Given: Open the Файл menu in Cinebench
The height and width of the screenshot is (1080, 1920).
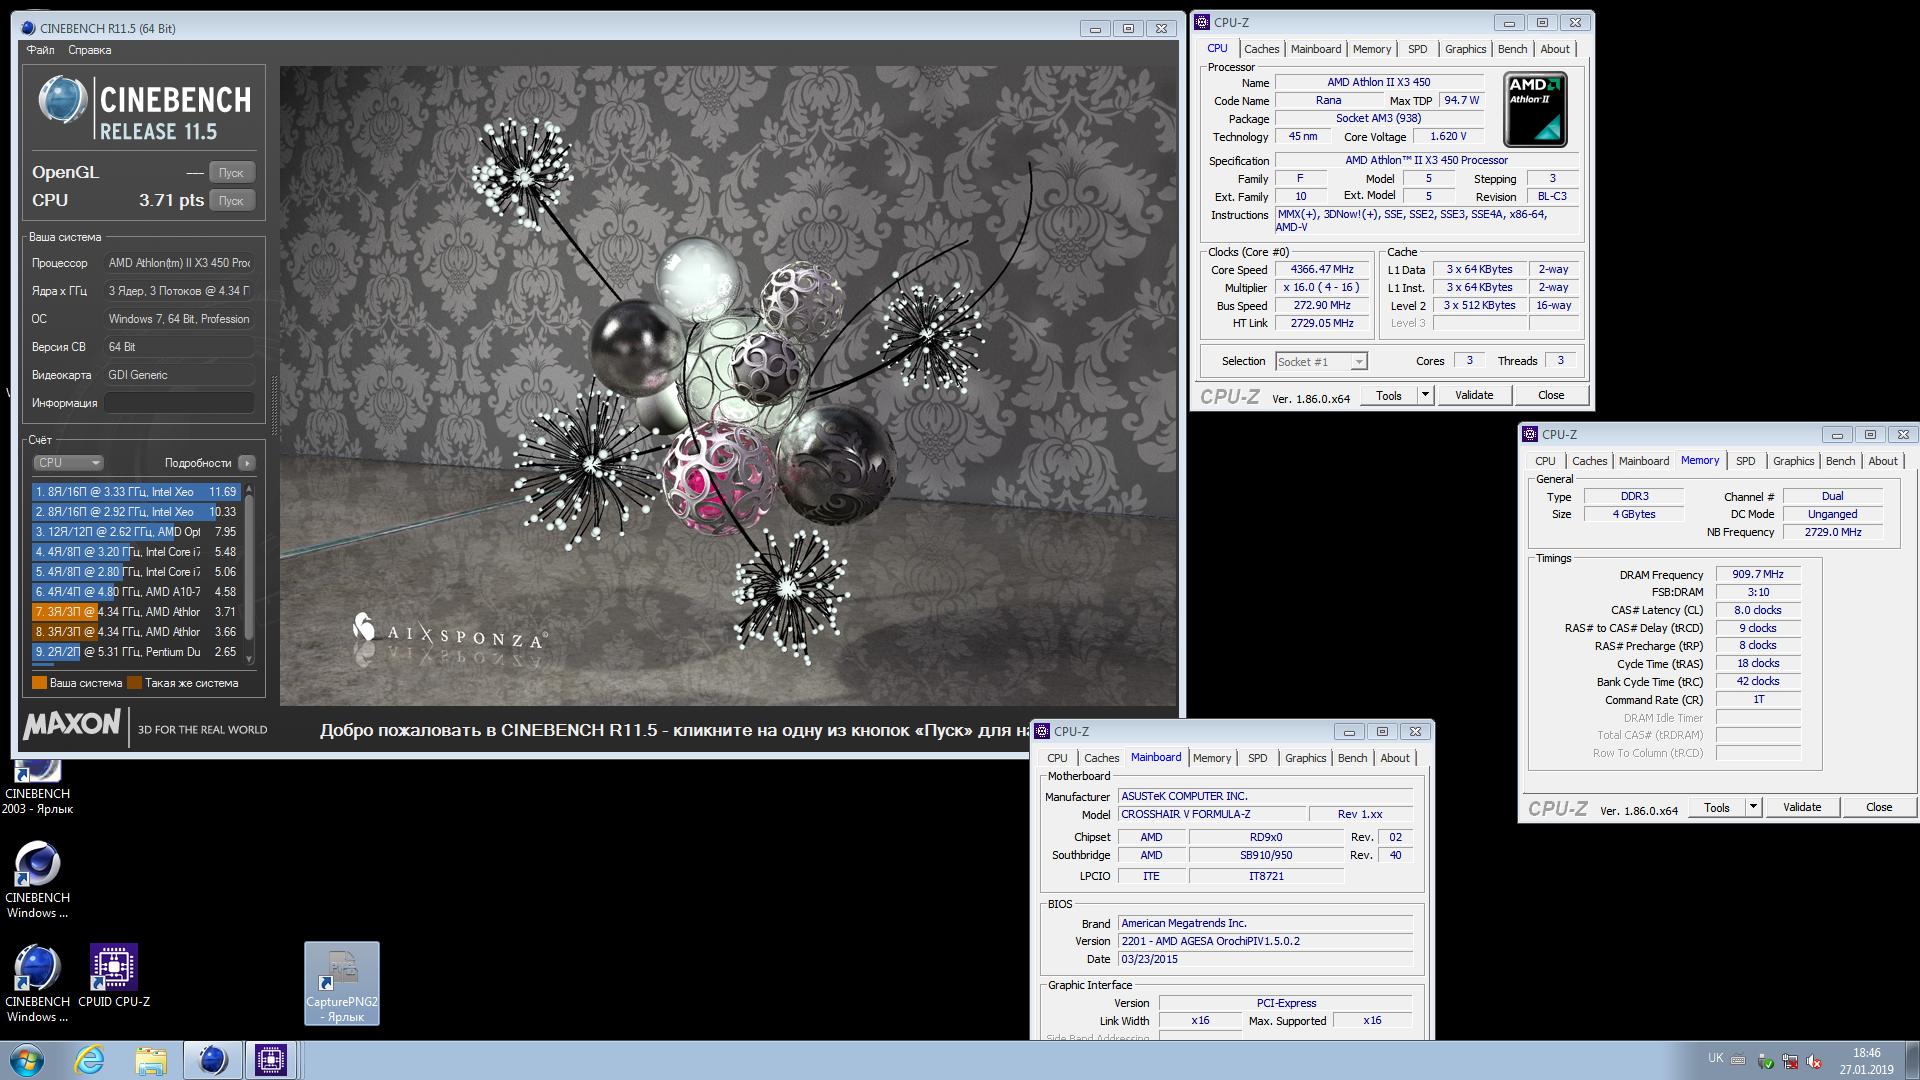Looking at the screenshot, I should [41, 50].
